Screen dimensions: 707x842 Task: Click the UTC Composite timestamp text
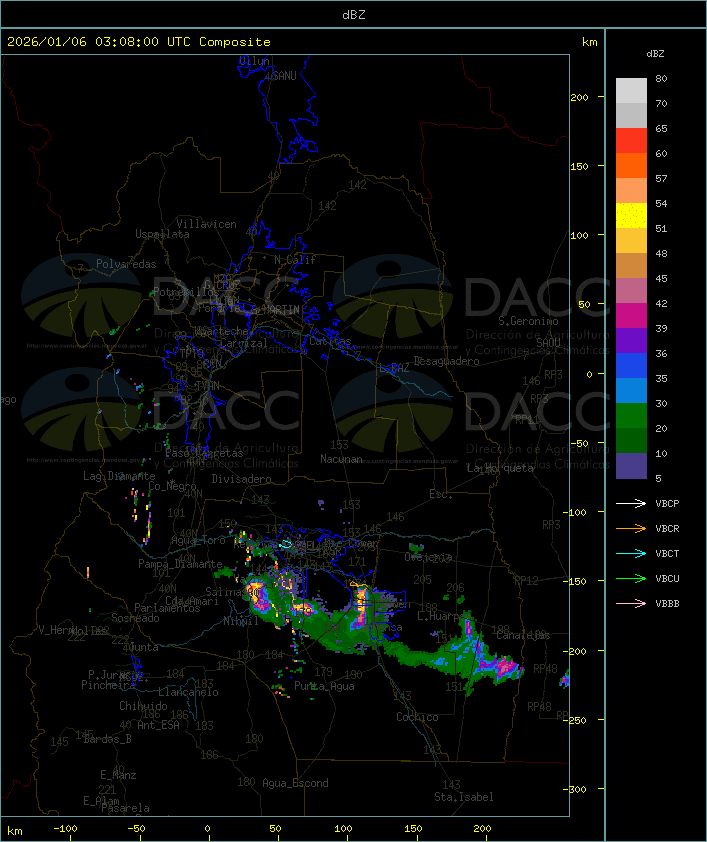coord(139,42)
